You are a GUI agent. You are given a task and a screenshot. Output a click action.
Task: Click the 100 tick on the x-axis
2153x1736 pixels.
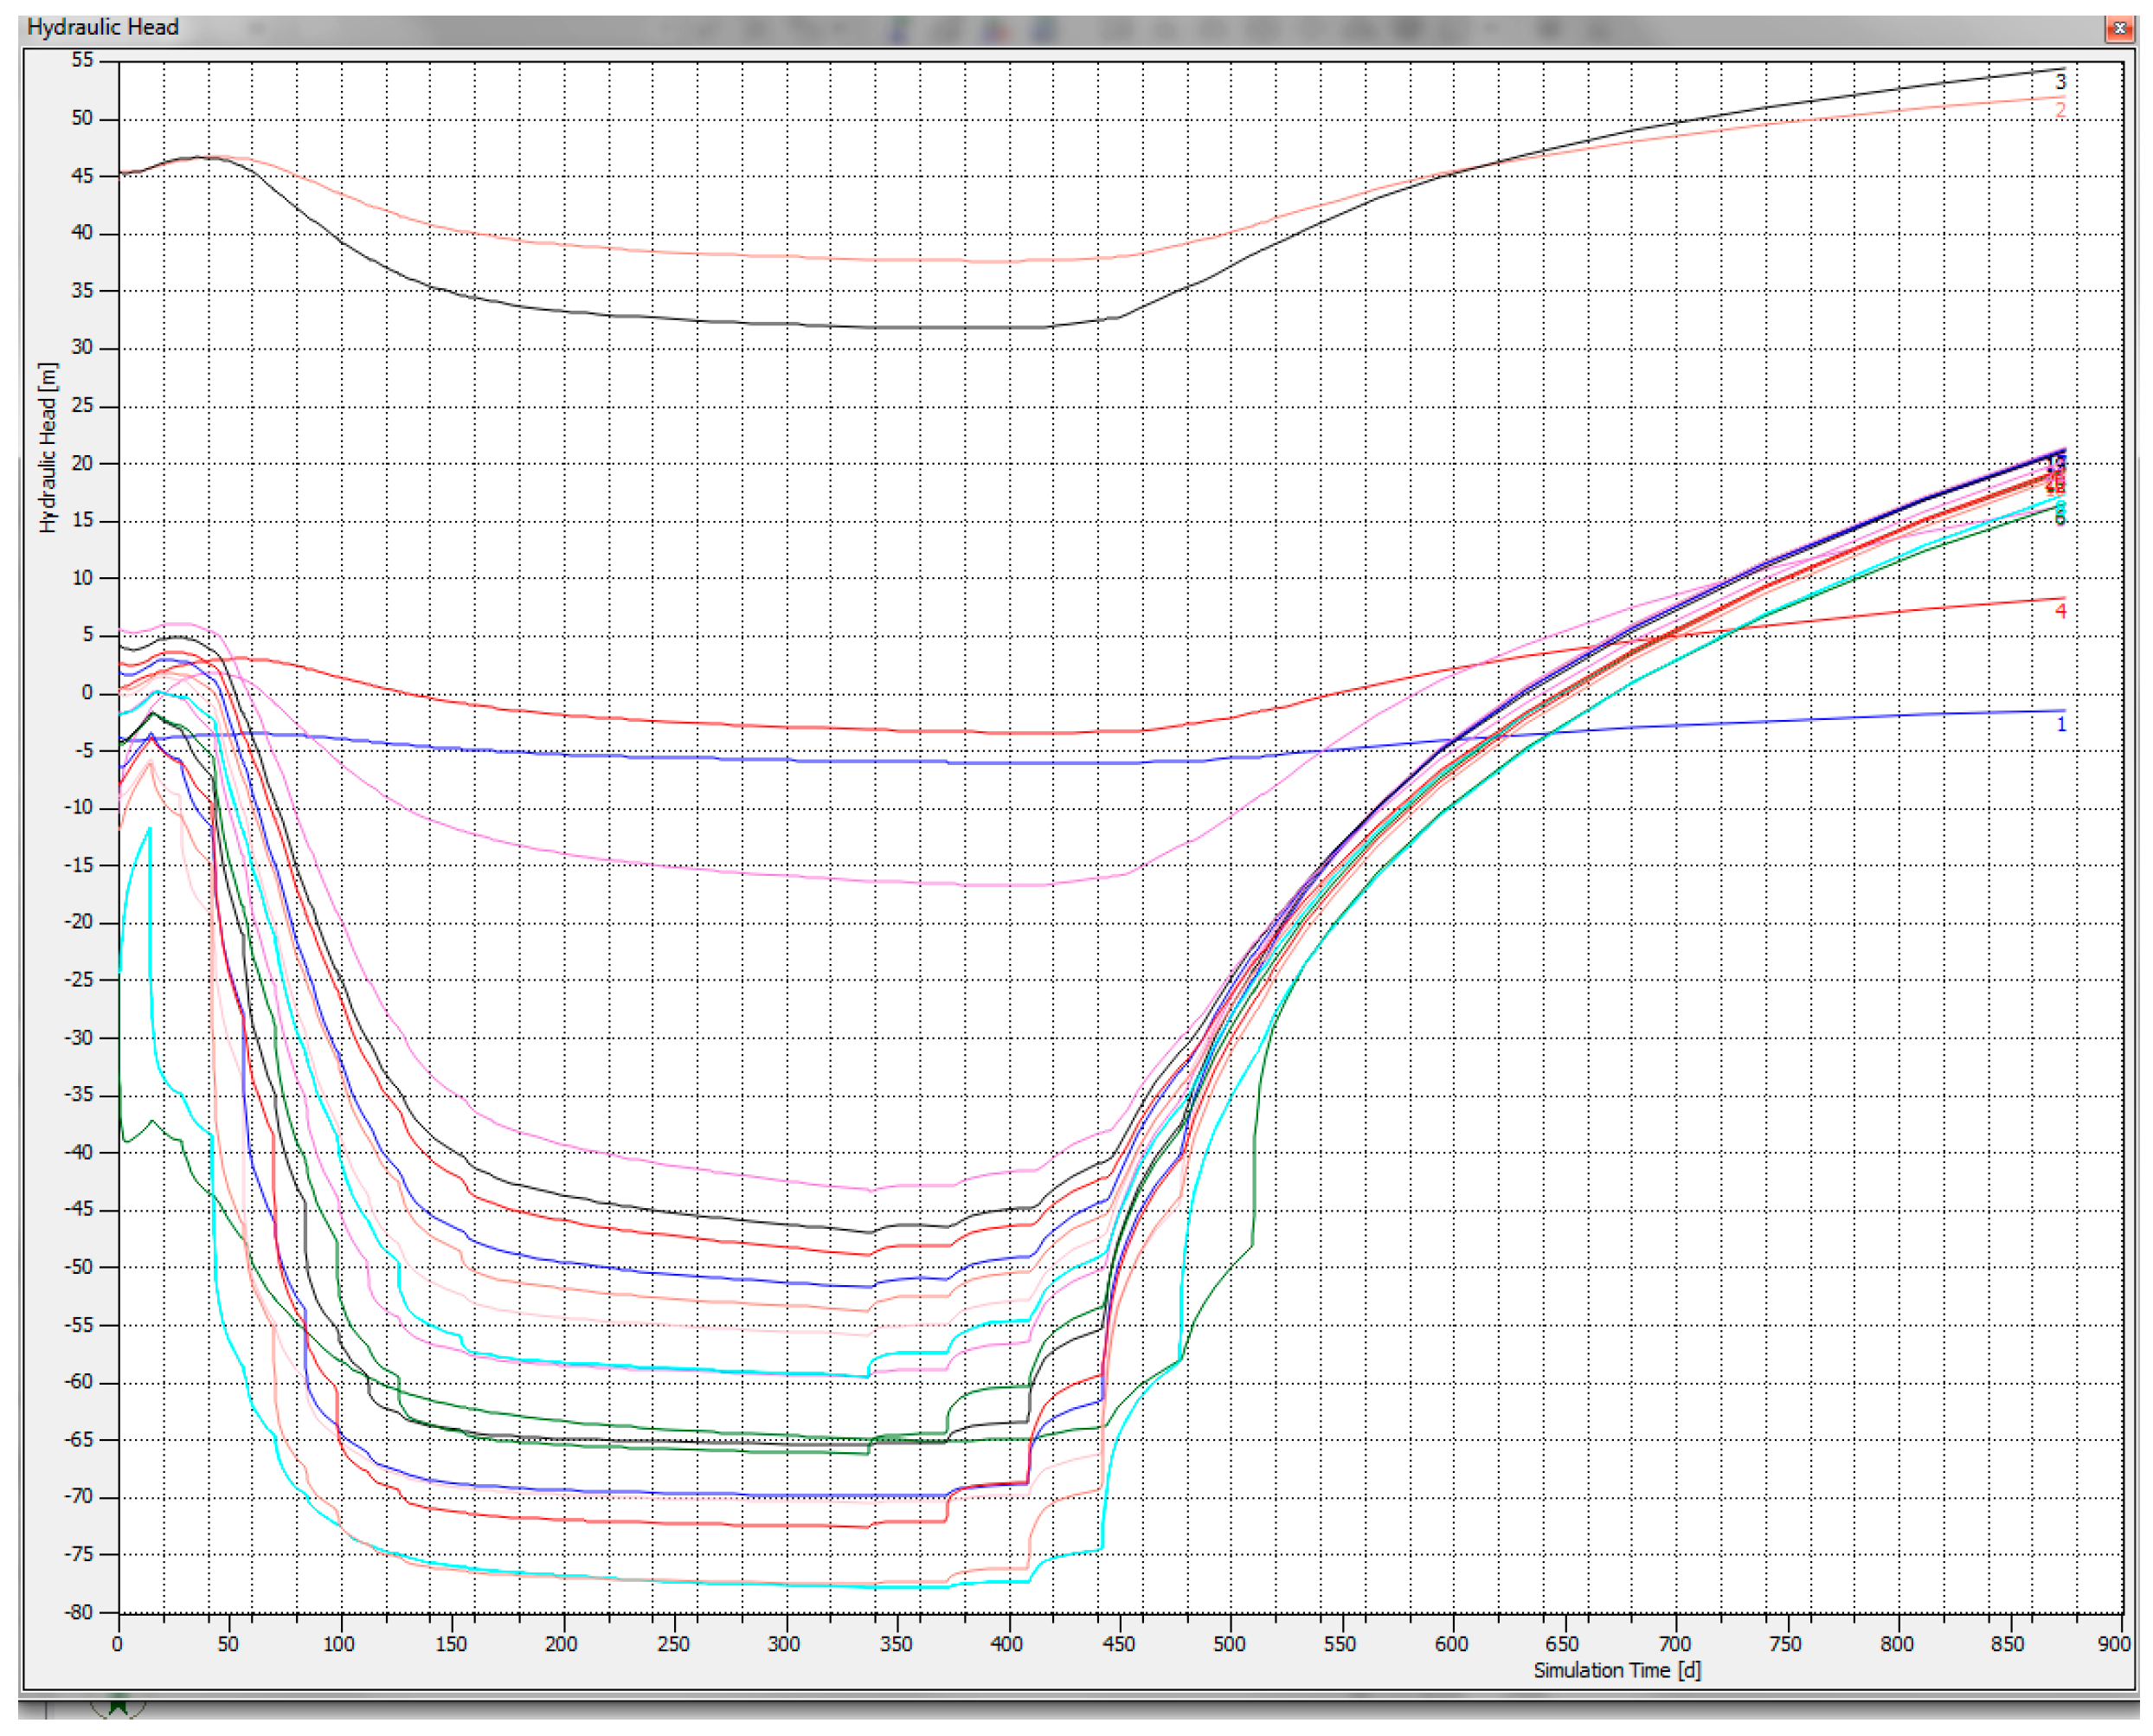pos(339,1644)
